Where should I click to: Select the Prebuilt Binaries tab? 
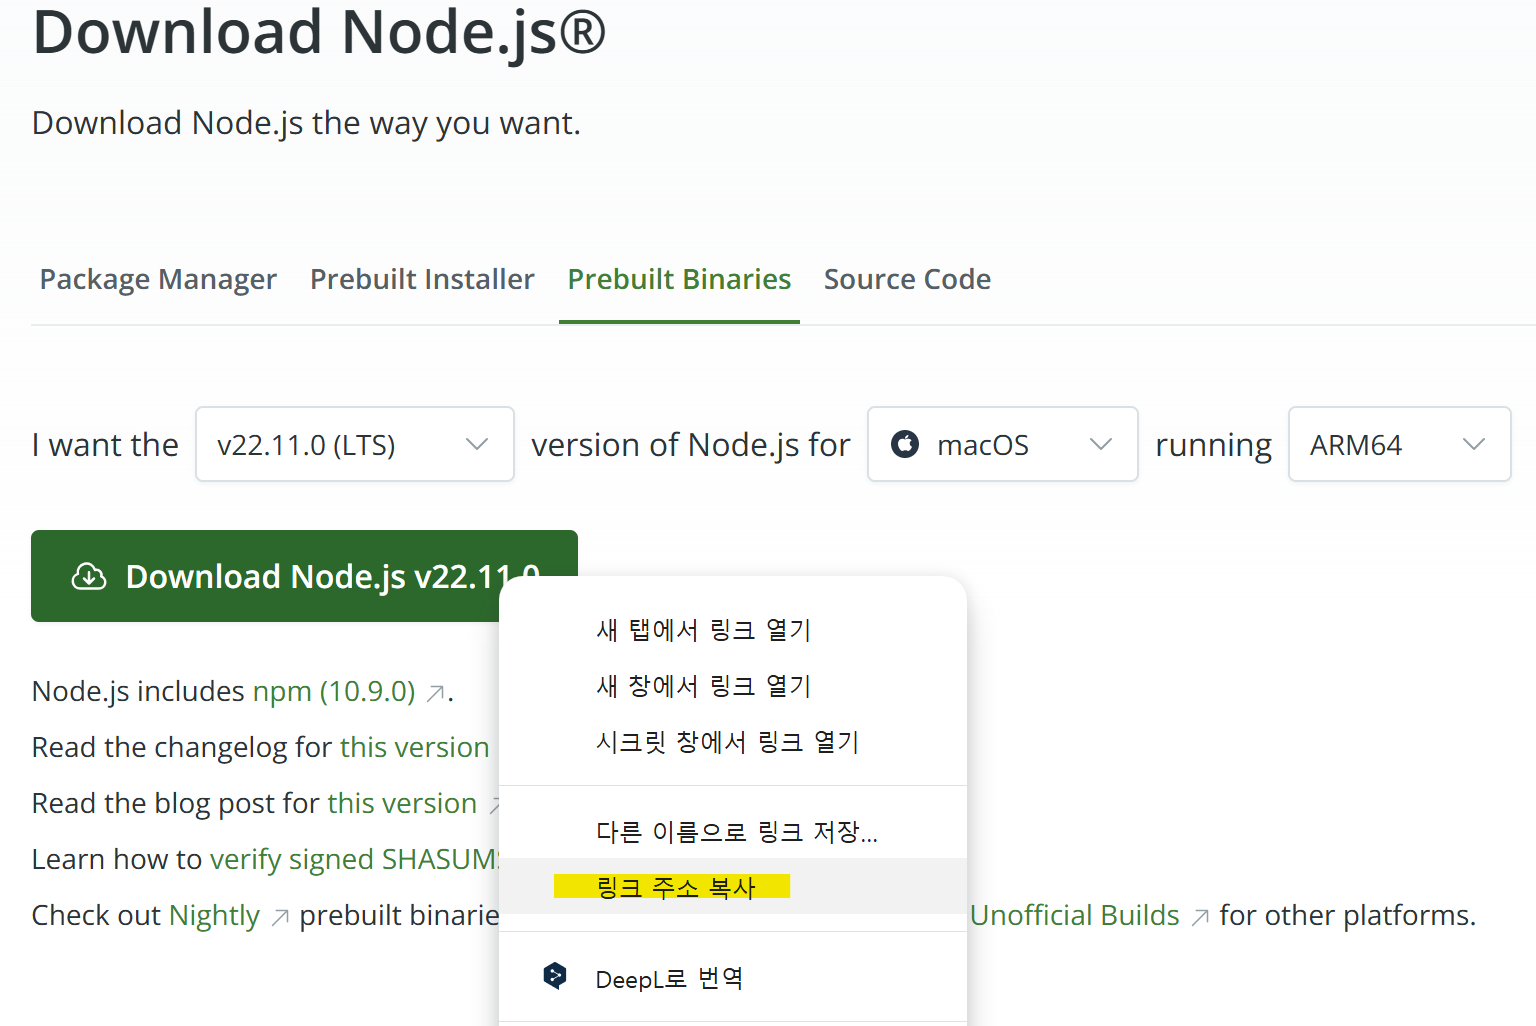point(679,279)
